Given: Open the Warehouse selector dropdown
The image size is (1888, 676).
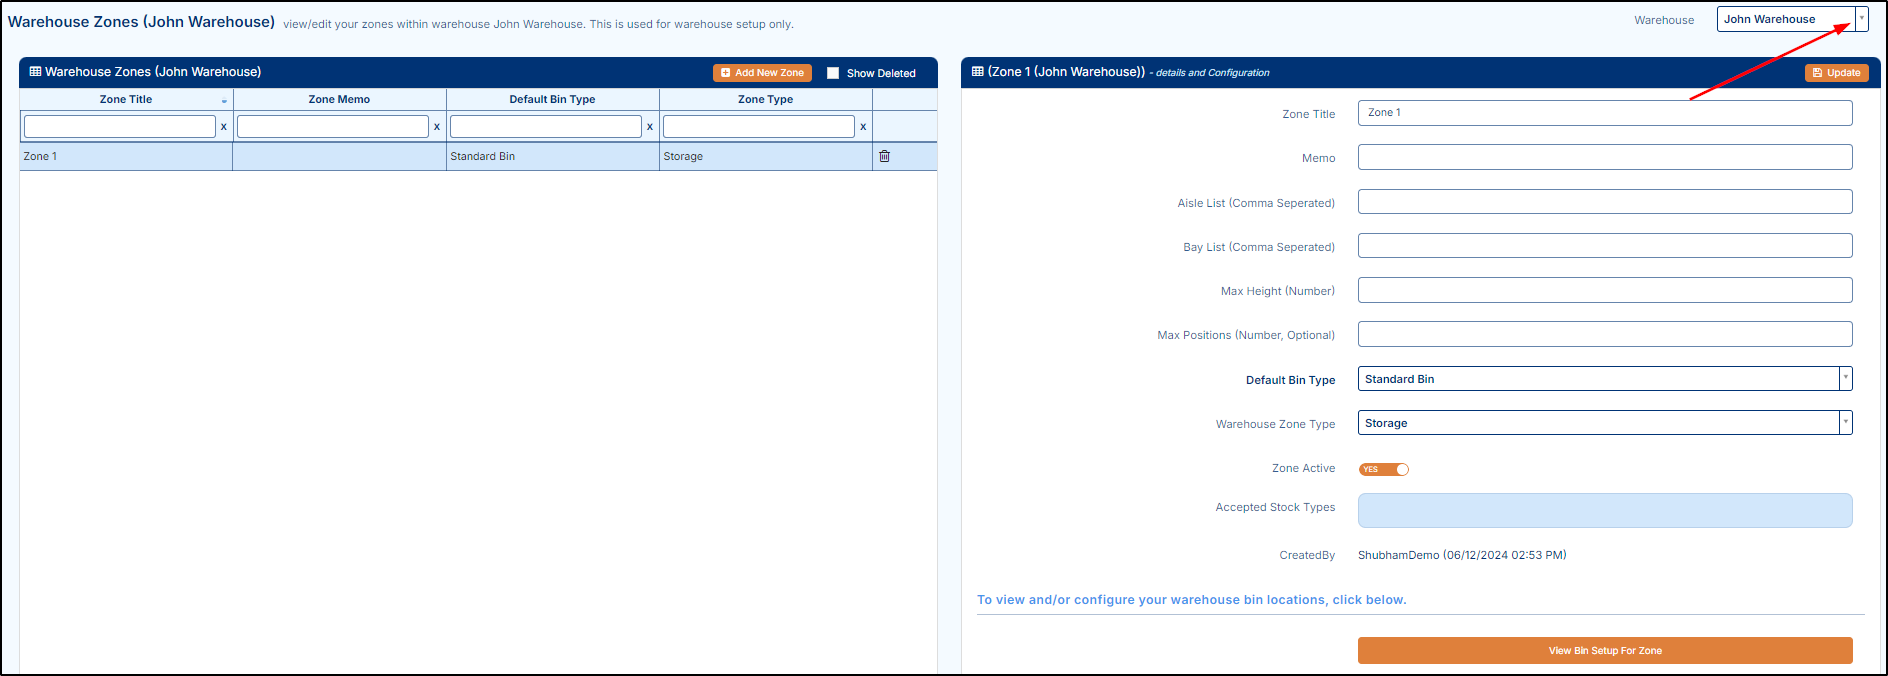Looking at the screenshot, I should coord(1861,19).
